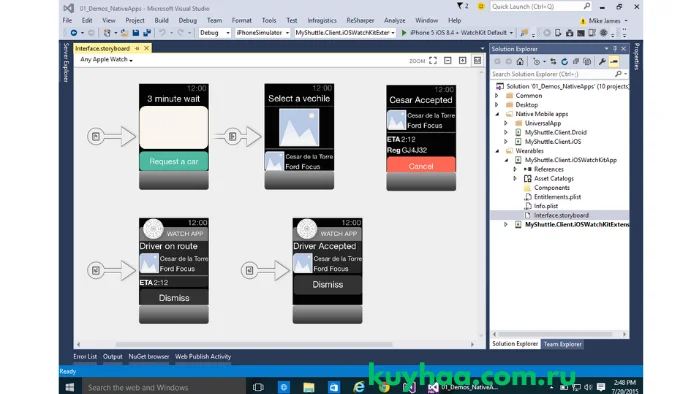Open File Explorer from the taskbar
Viewport: 700px width, 394px height.
click(308, 387)
